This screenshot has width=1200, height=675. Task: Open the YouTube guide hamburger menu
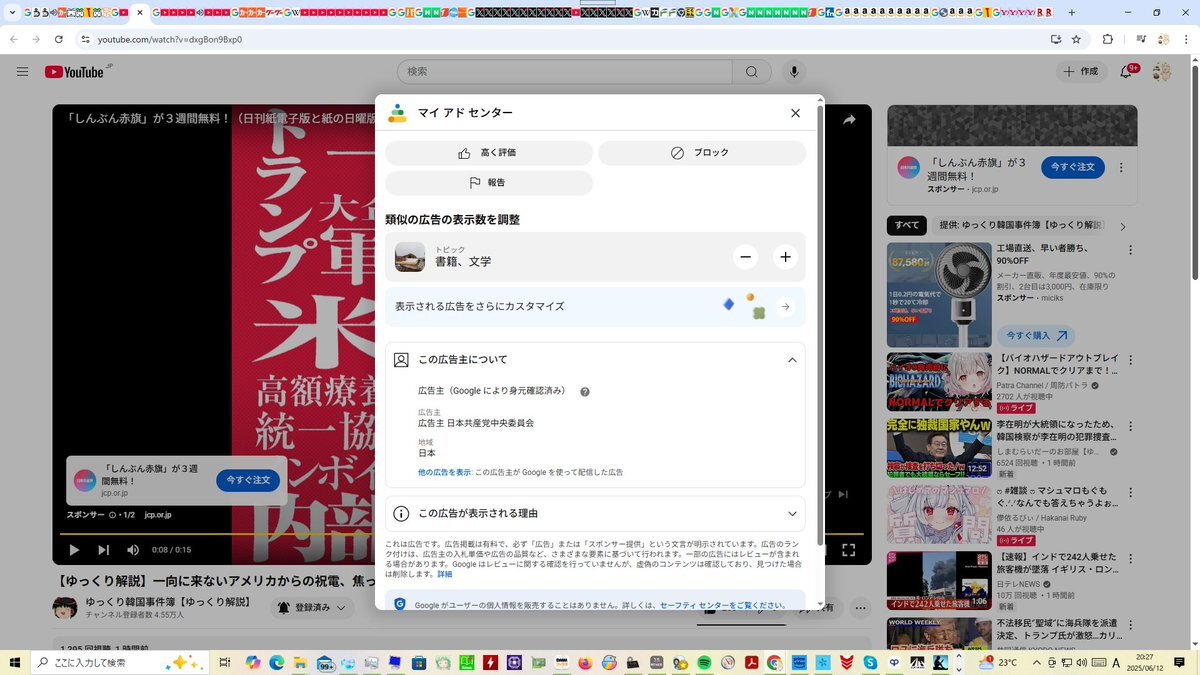coord(22,72)
